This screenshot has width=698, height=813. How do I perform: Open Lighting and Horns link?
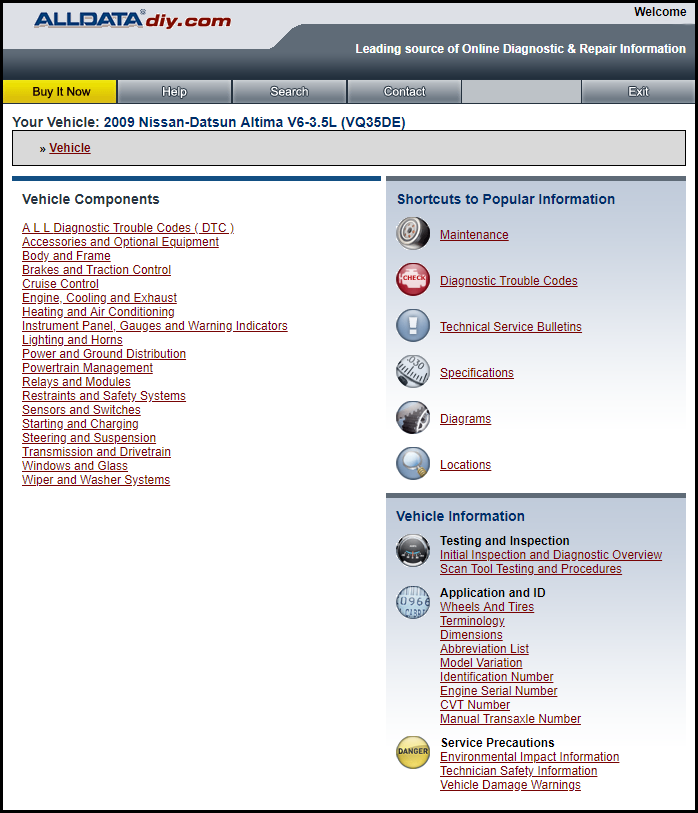click(x=73, y=340)
